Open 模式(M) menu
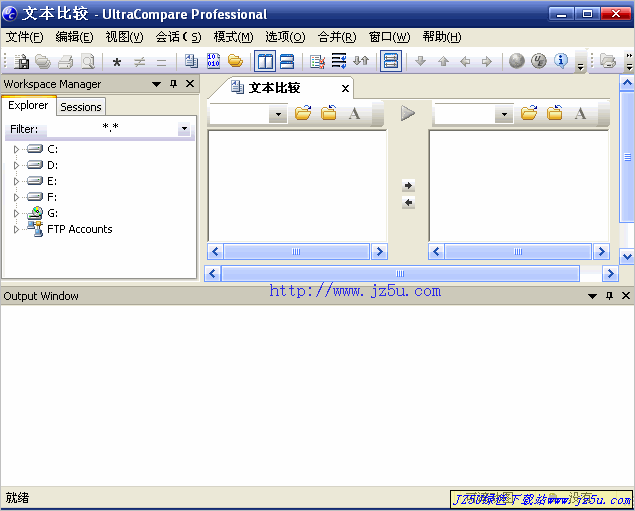The image size is (635, 511). tap(233, 37)
